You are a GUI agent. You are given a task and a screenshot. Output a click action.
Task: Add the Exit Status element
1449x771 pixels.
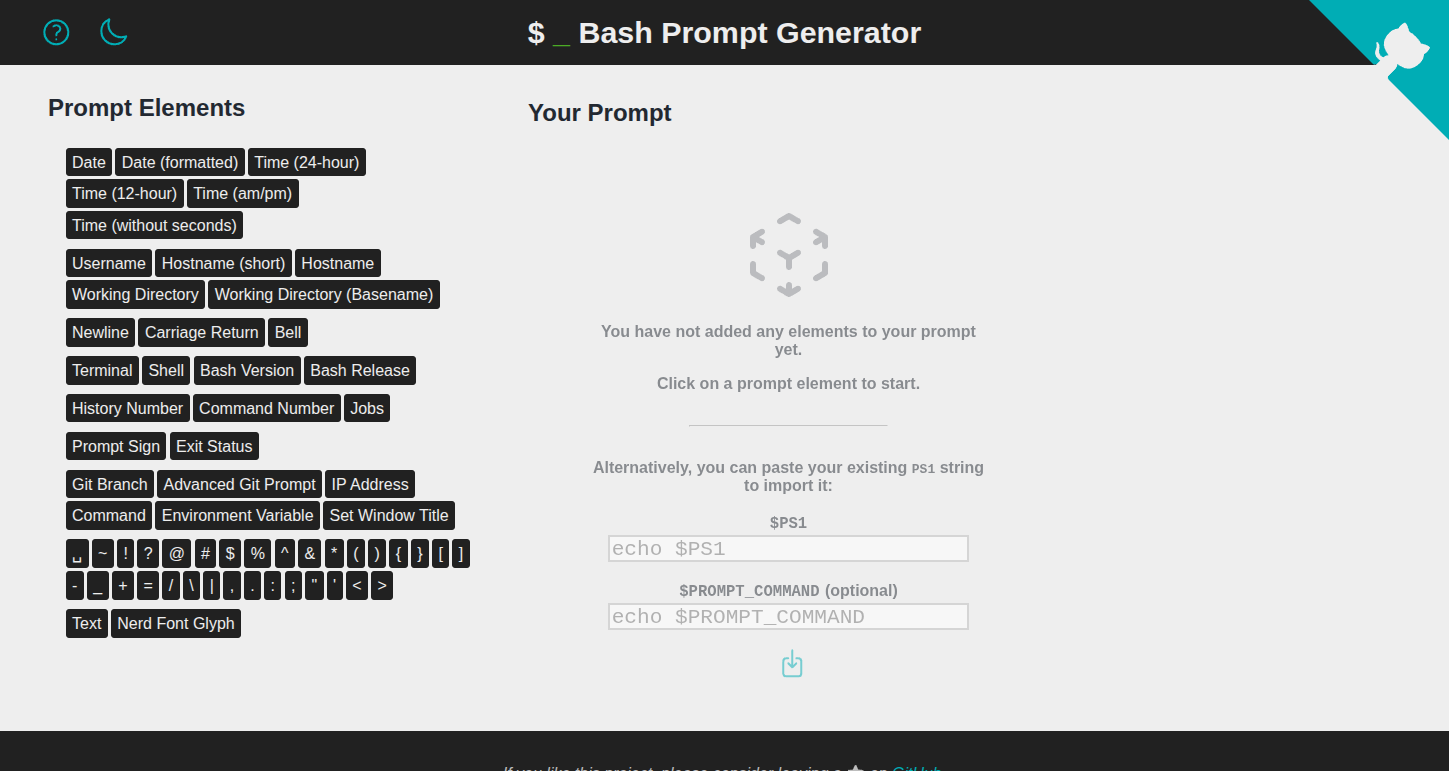click(x=215, y=447)
